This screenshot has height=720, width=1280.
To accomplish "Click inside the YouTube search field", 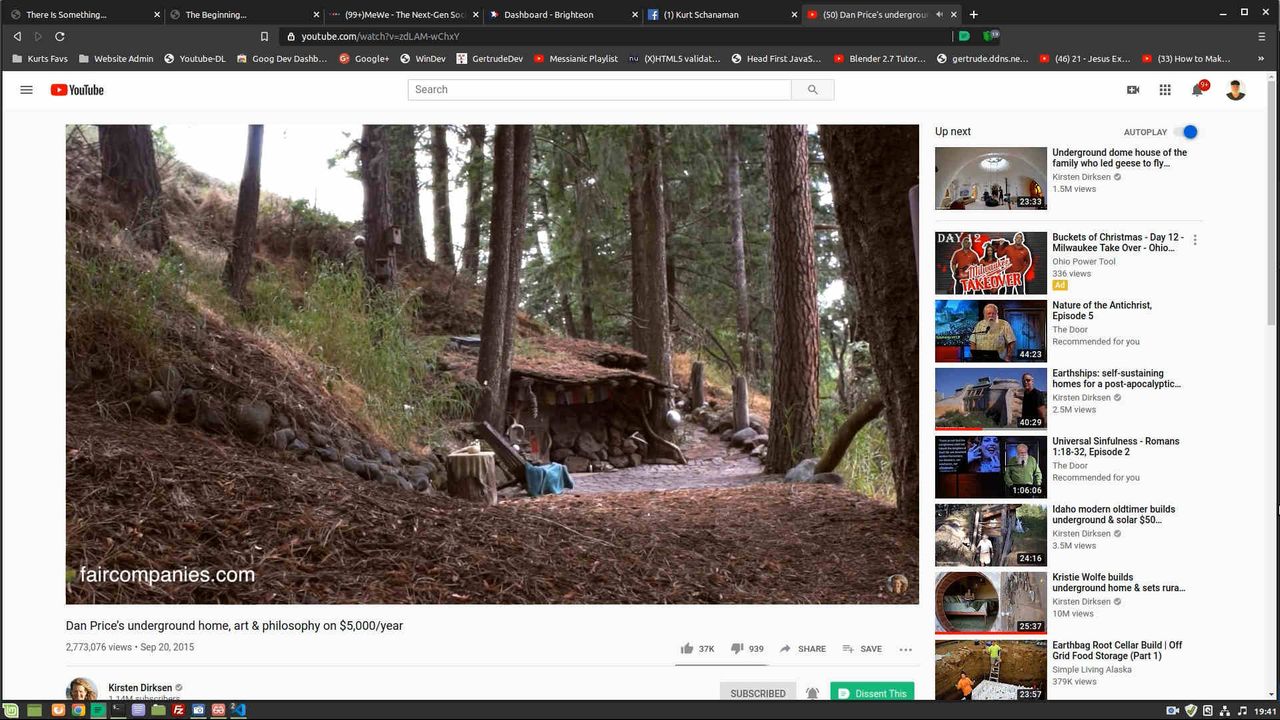I will pyautogui.click(x=600, y=90).
